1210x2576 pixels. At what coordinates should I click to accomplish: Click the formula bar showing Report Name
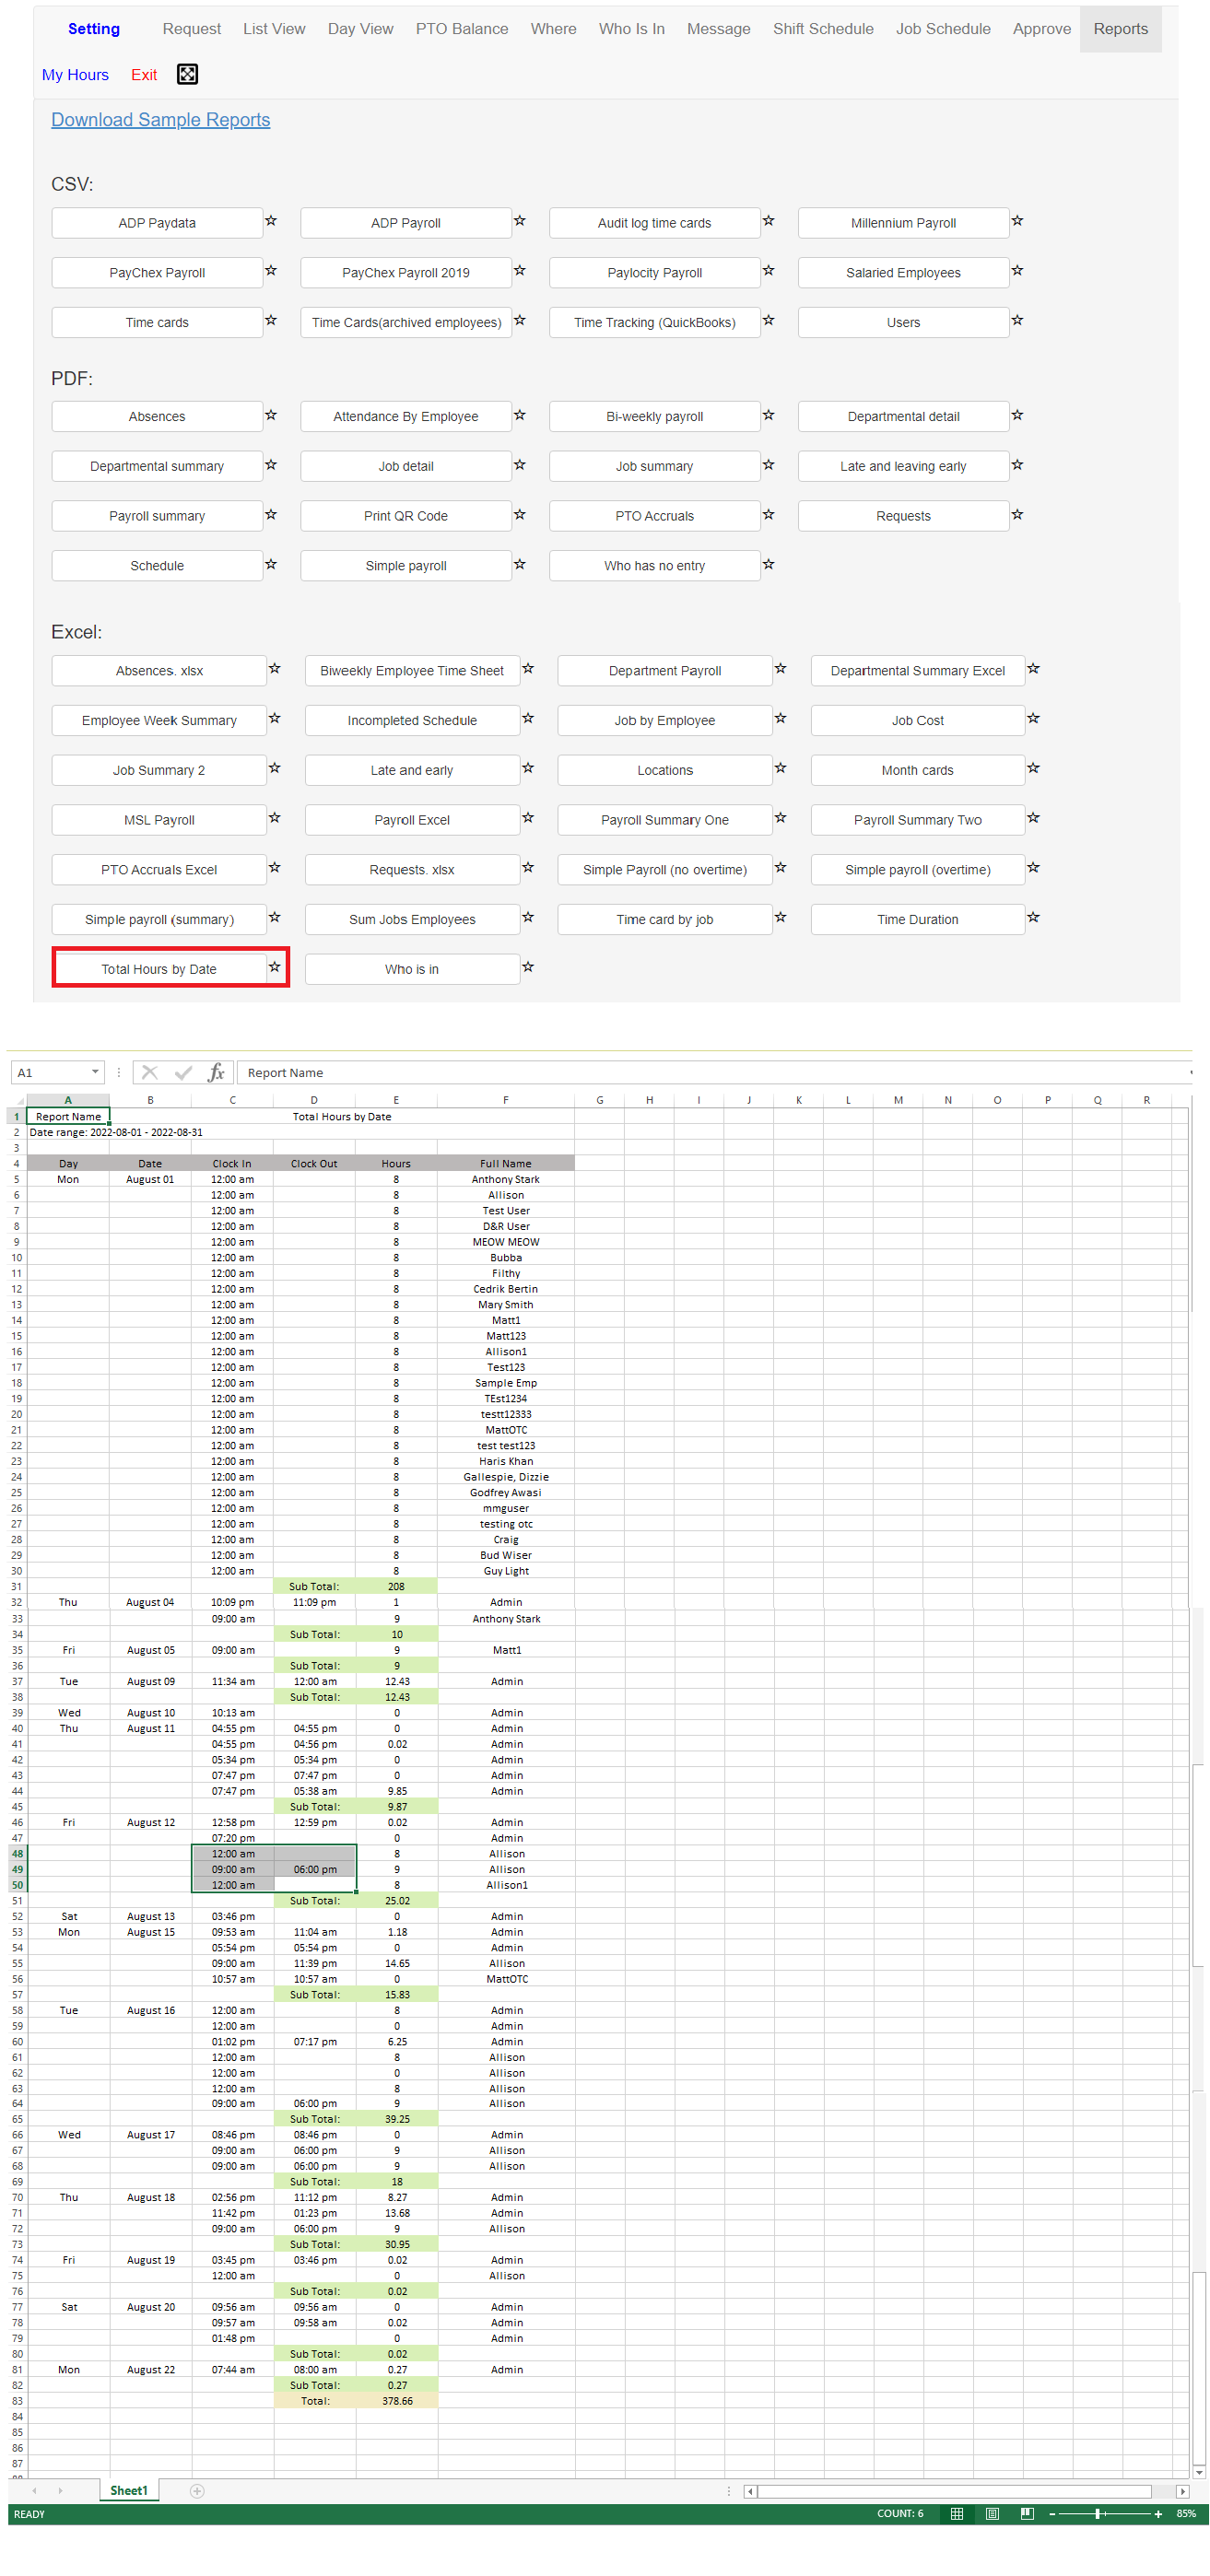[x=700, y=1072]
